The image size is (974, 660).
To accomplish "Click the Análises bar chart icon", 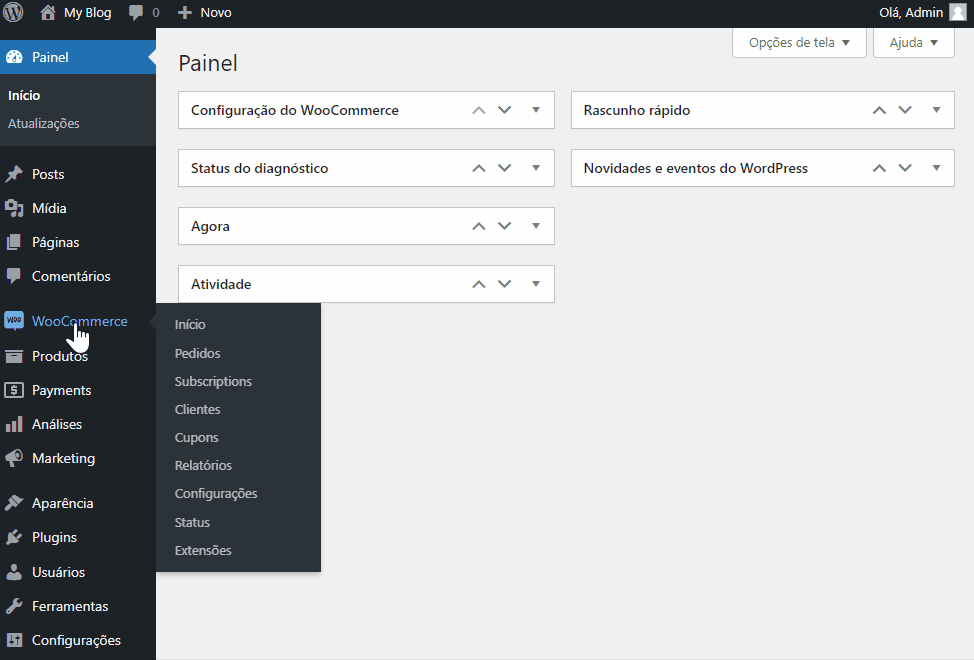I will click(14, 424).
